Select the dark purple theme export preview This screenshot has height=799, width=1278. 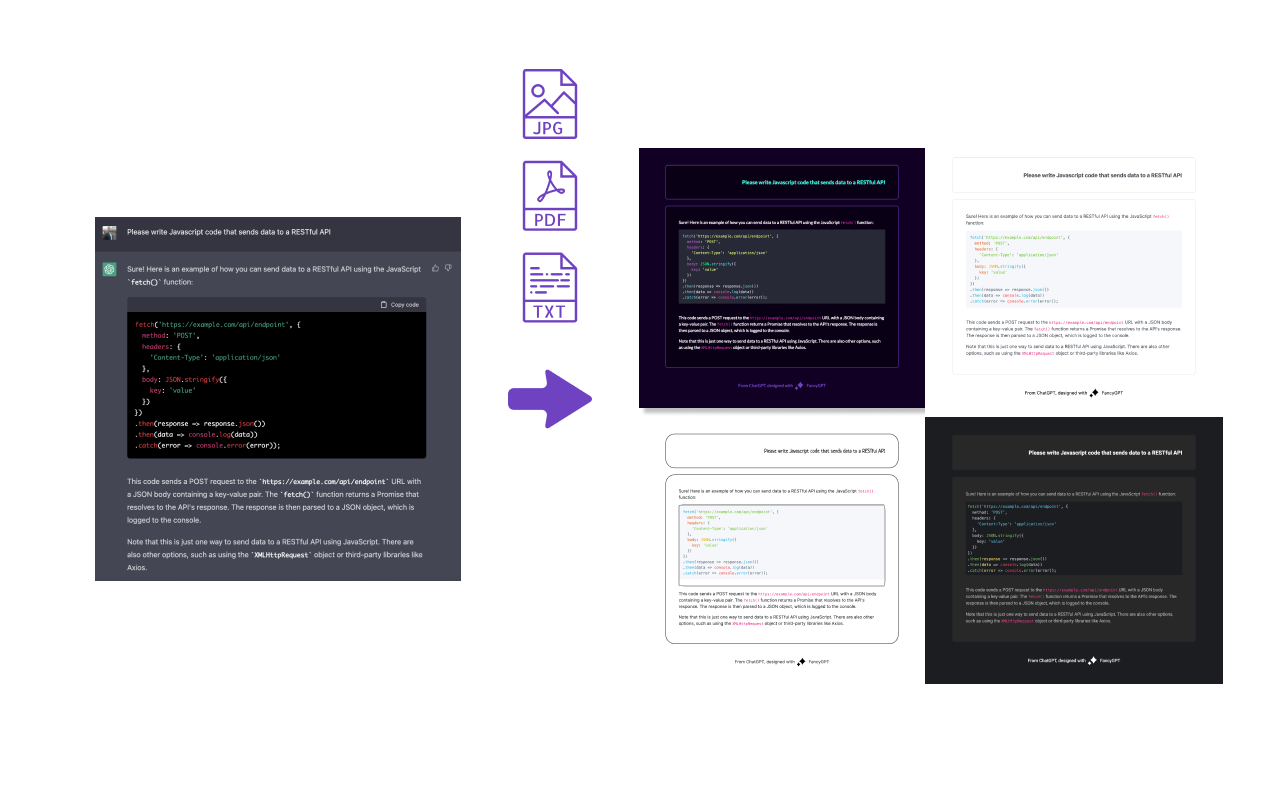(x=781, y=278)
